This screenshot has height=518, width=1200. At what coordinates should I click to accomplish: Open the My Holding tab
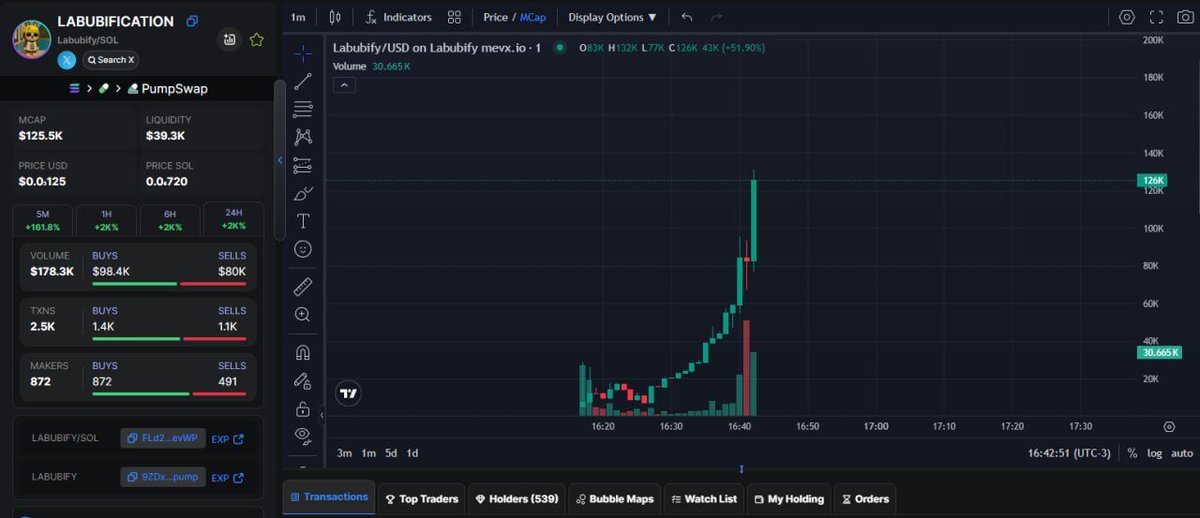(x=789, y=498)
